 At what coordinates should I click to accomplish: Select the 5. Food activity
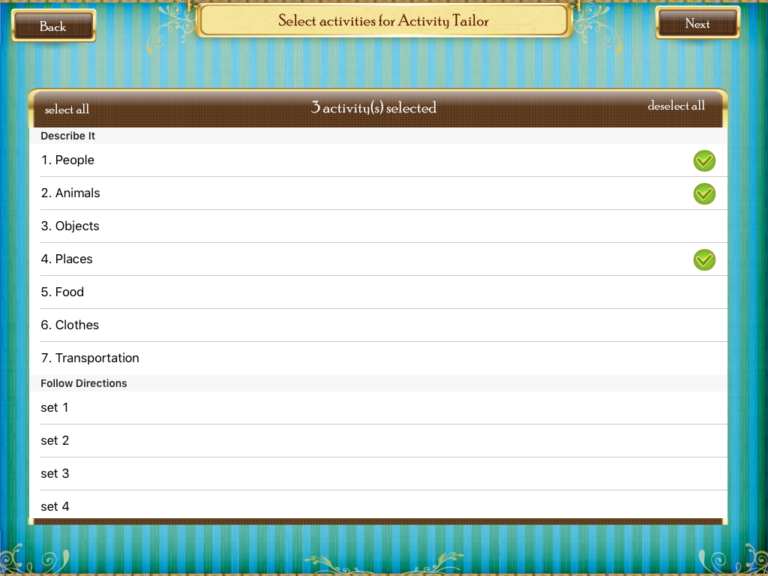click(x=378, y=292)
